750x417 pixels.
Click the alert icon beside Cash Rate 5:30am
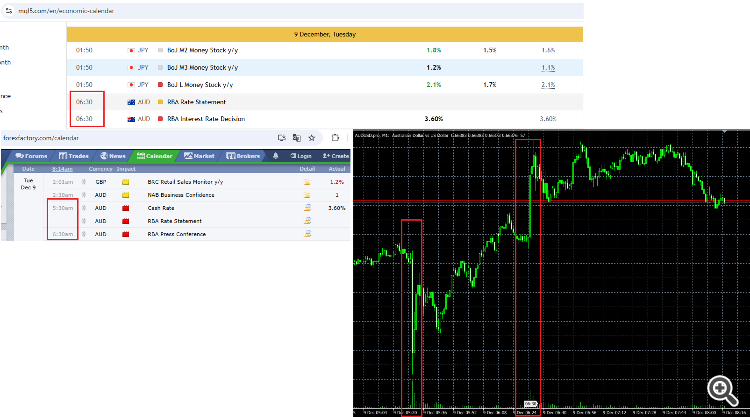[x=84, y=208]
